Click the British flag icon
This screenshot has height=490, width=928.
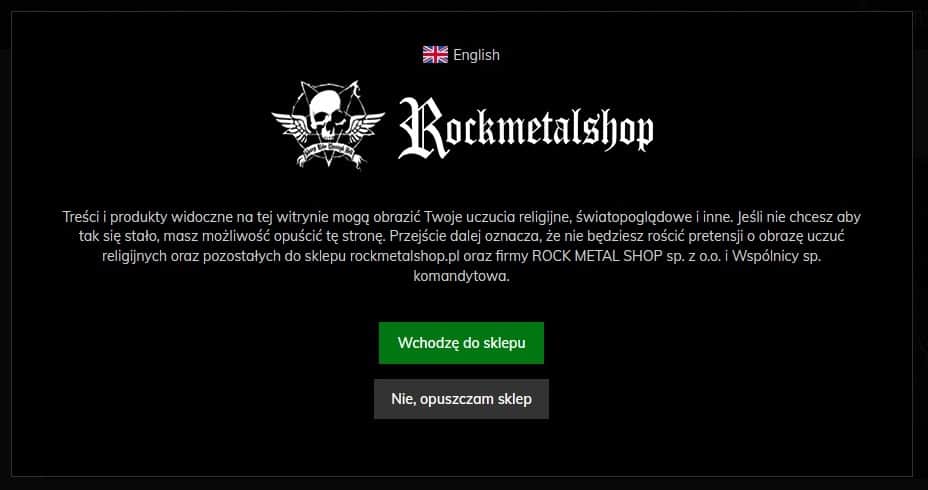(x=435, y=55)
